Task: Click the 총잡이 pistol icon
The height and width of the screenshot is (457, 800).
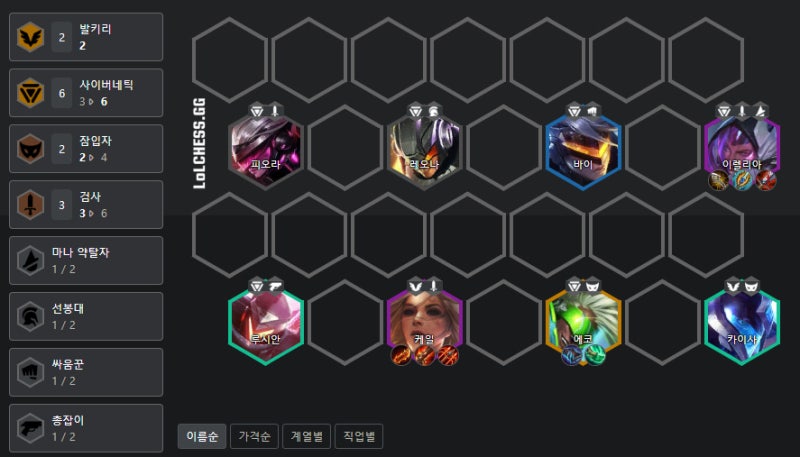Action: [30, 428]
